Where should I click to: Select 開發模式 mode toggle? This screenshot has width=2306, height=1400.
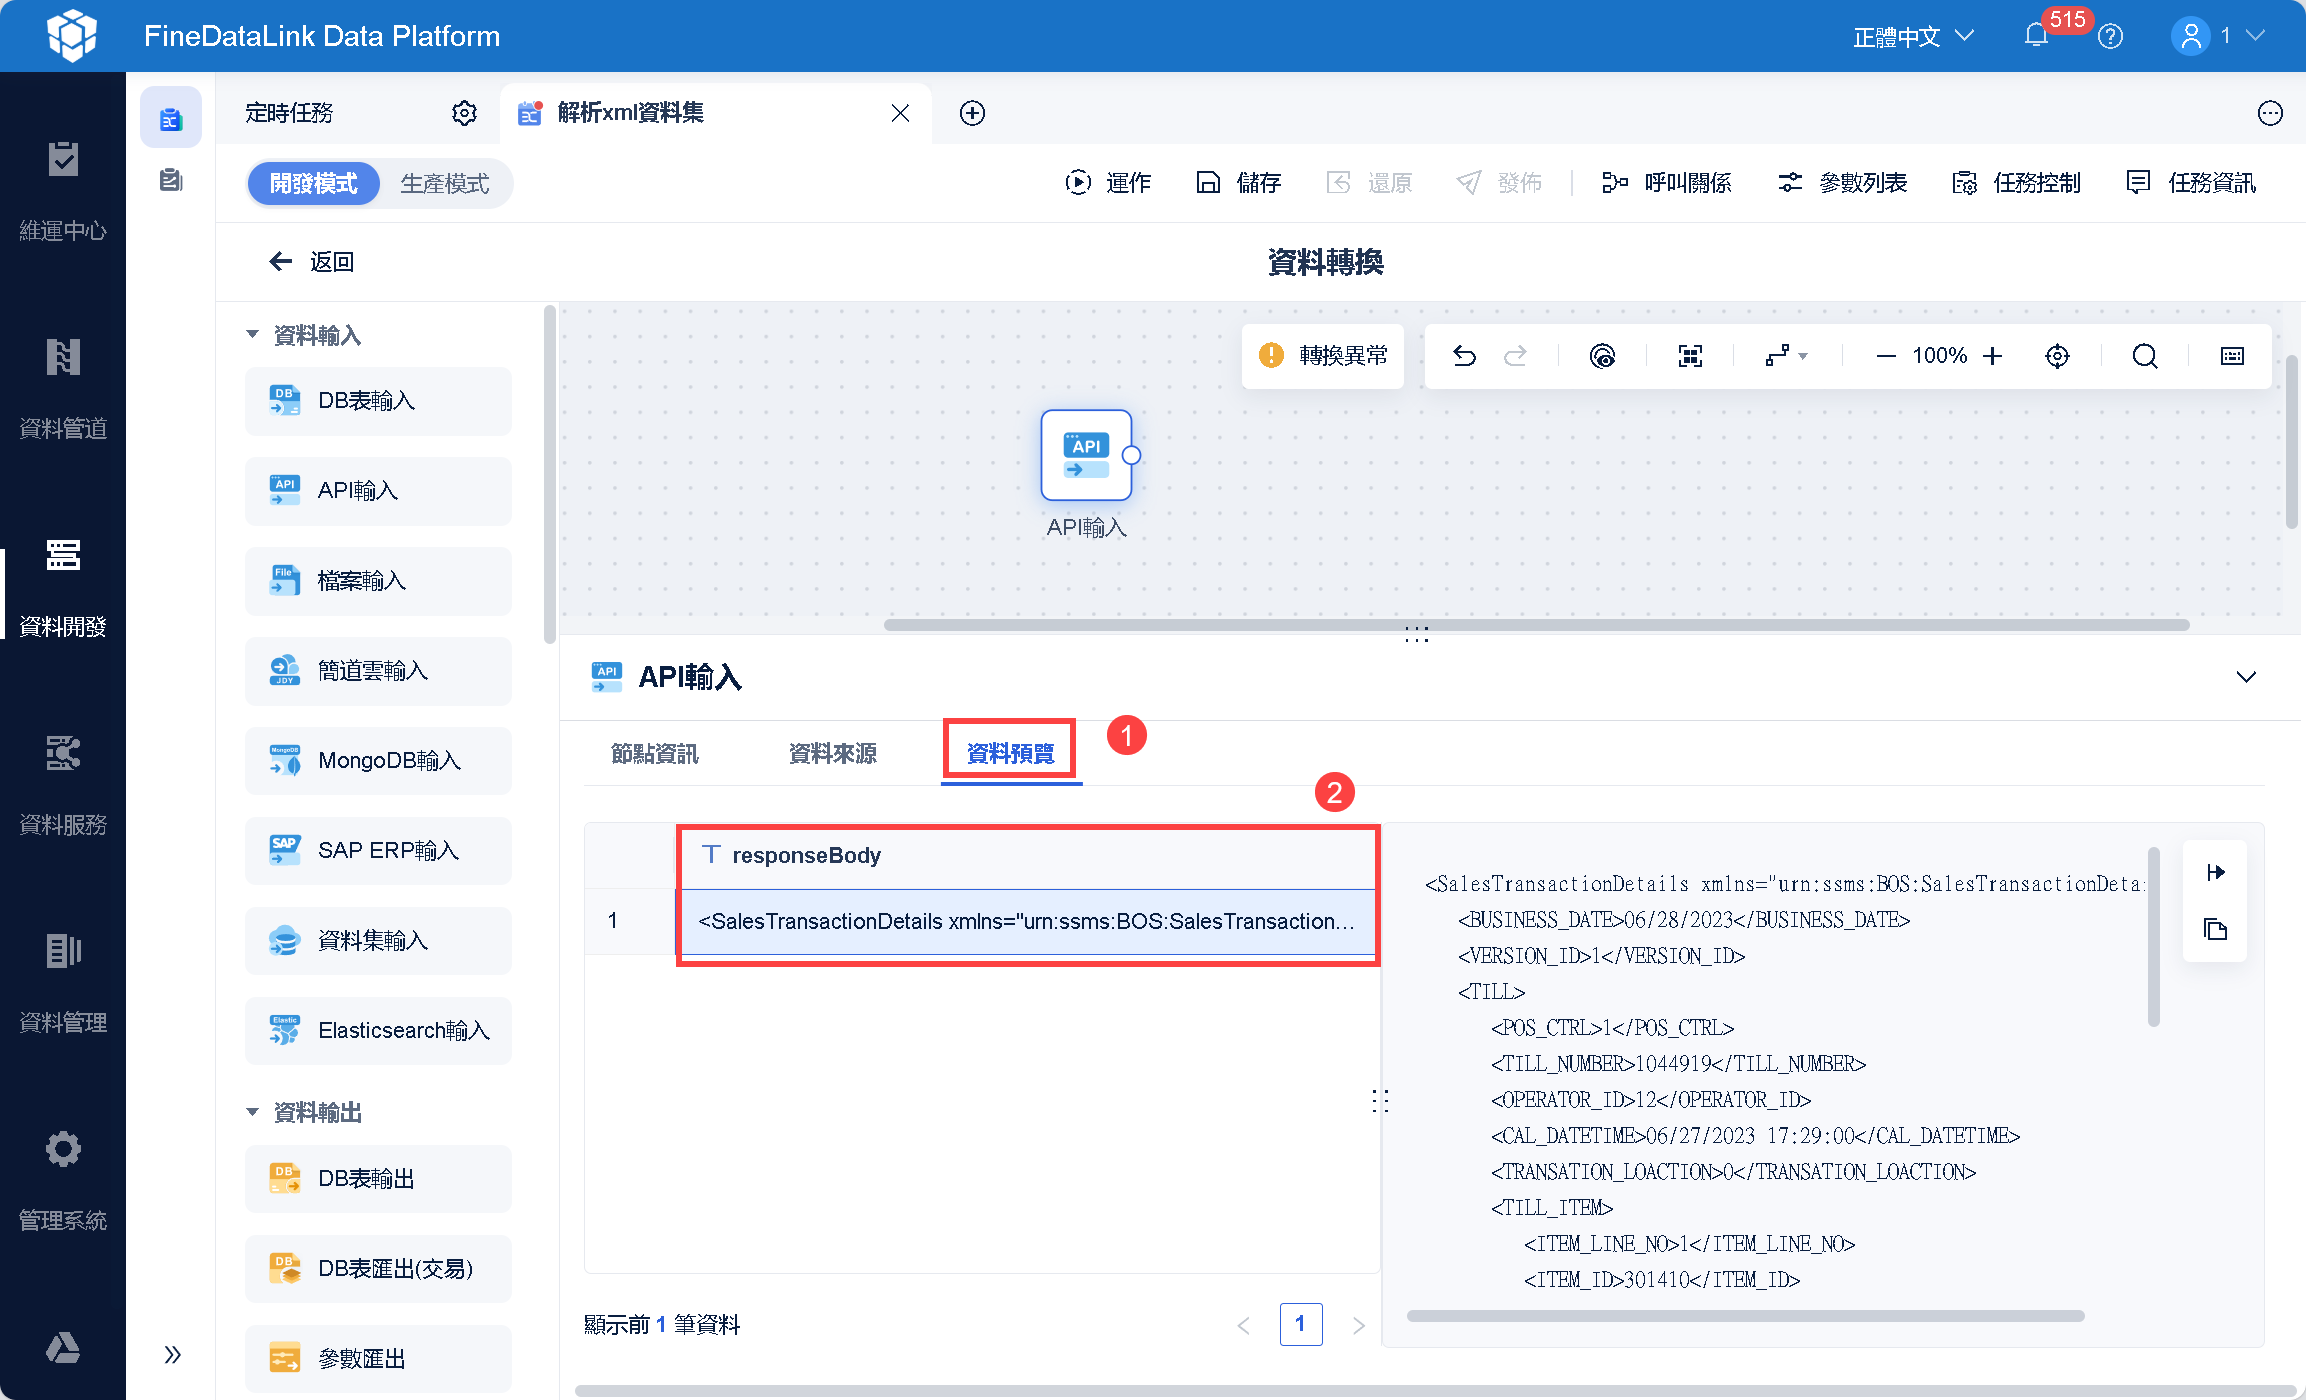pyautogui.click(x=313, y=184)
